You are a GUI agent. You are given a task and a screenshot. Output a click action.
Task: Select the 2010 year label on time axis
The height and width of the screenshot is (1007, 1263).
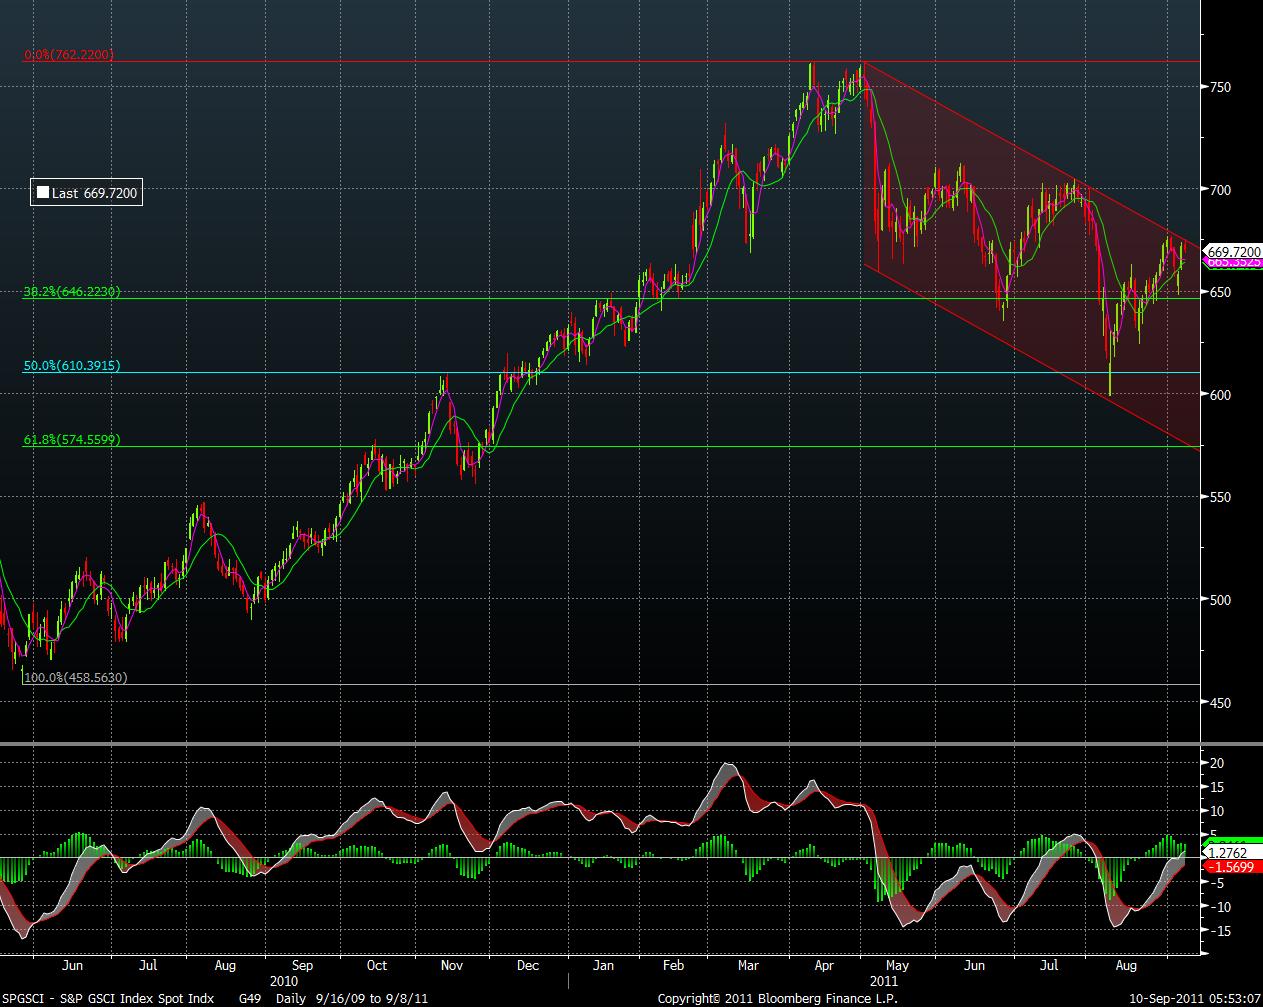[284, 981]
